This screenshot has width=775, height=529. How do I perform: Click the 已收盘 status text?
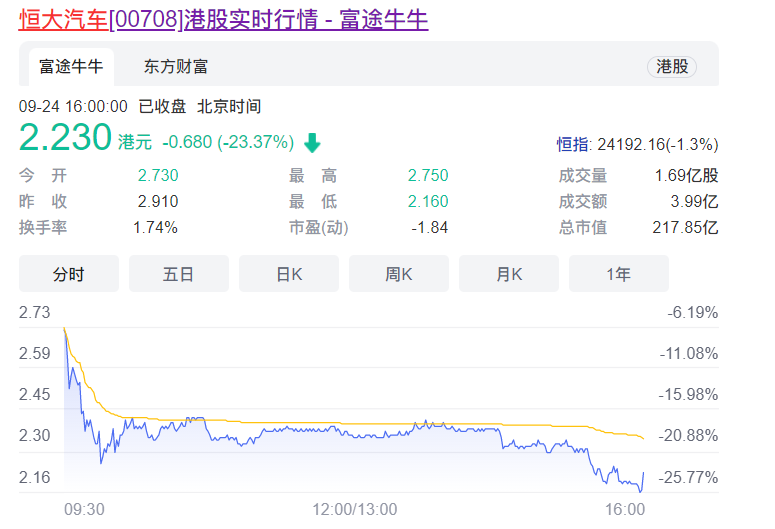pos(163,107)
